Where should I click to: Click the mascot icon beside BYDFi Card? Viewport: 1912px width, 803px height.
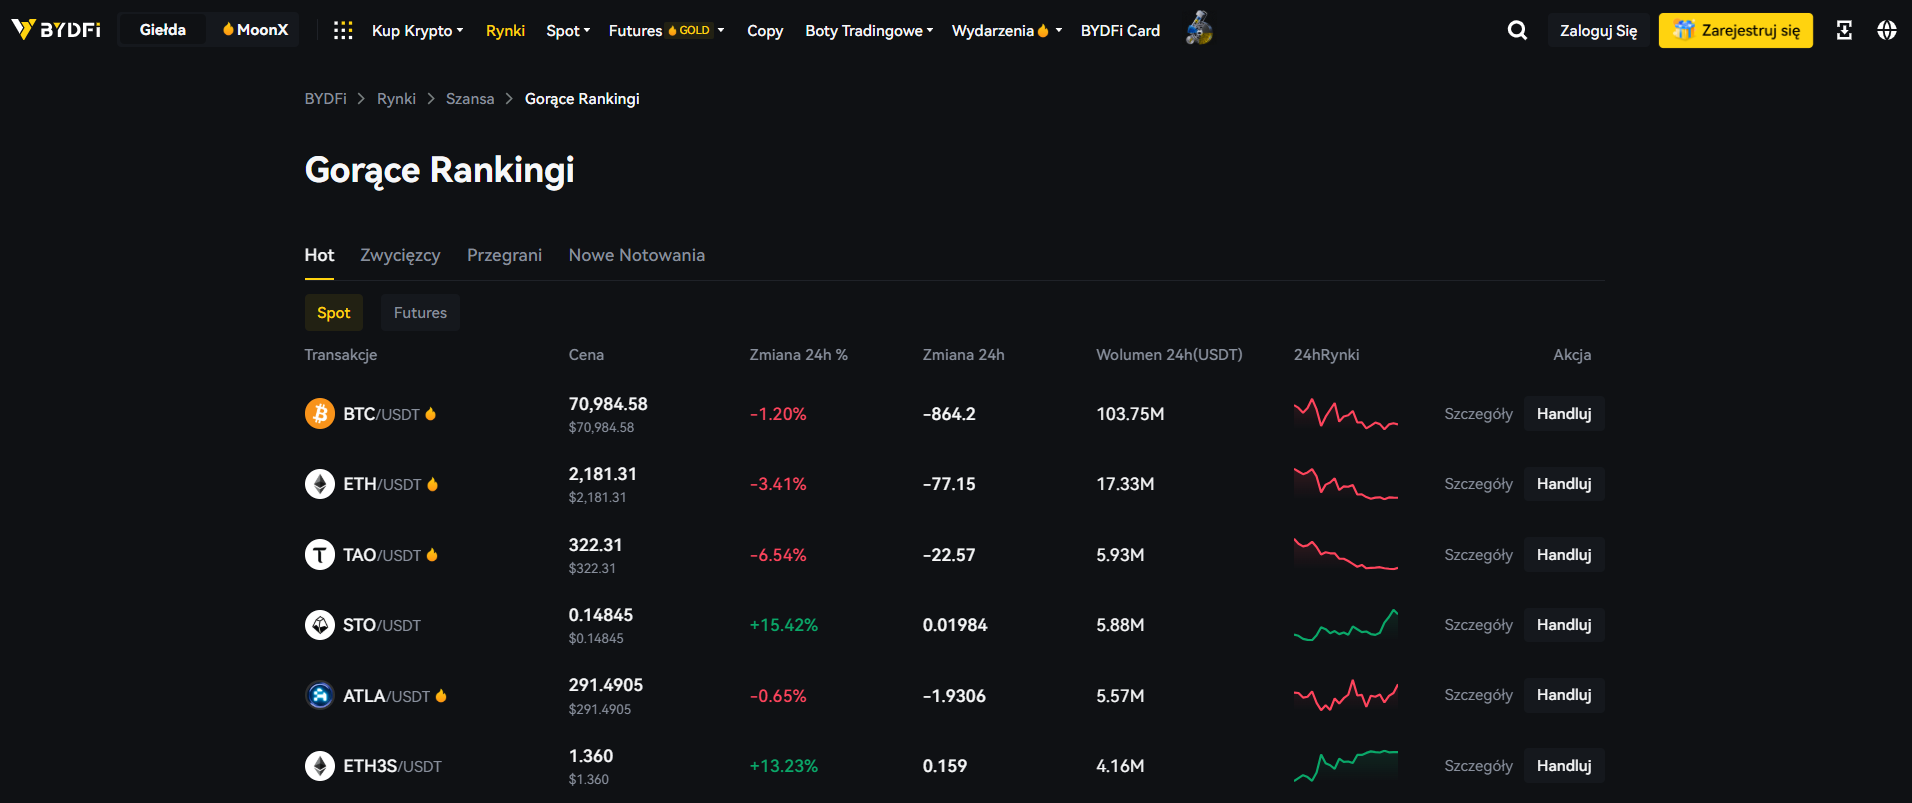point(1199,29)
